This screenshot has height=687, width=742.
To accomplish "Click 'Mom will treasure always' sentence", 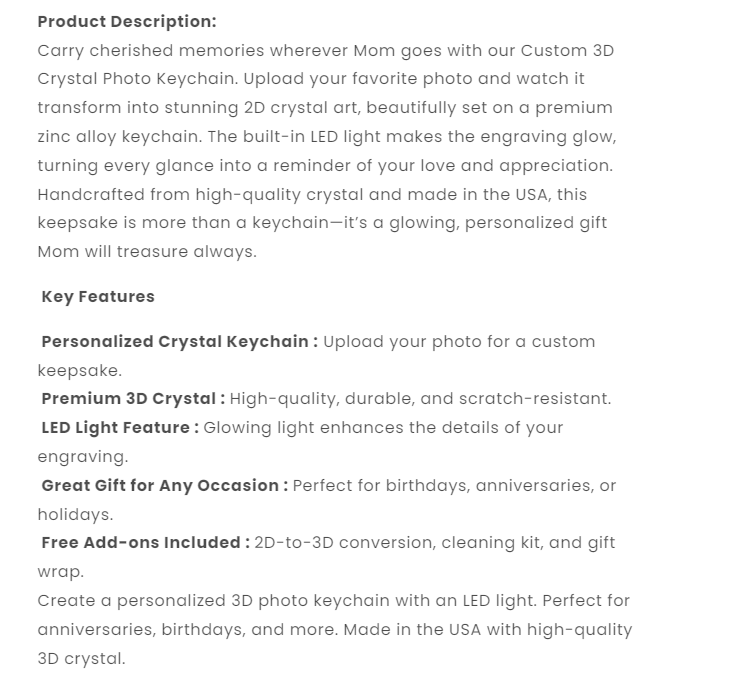I will point(147,252).
